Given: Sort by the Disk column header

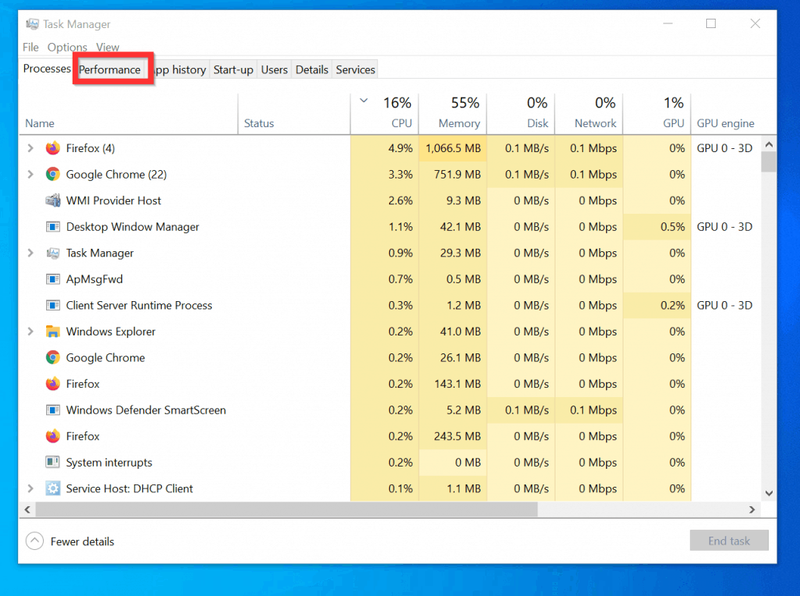Looking at the screenshot, I should [x=521, y=114].
